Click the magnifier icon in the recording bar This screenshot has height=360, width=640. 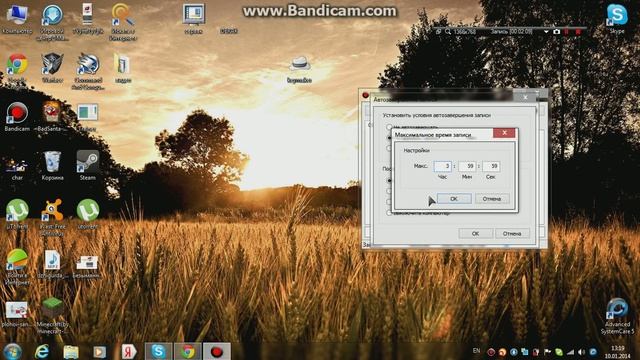(448, 31)
